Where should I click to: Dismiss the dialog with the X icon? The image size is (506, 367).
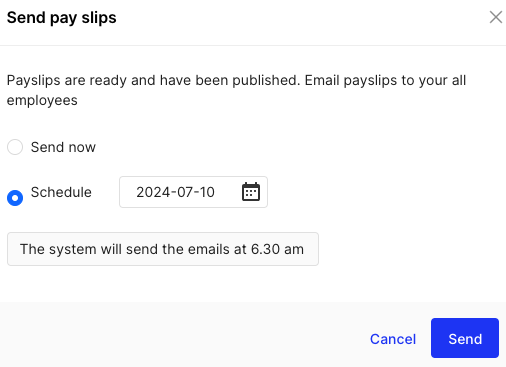(496, 17)
